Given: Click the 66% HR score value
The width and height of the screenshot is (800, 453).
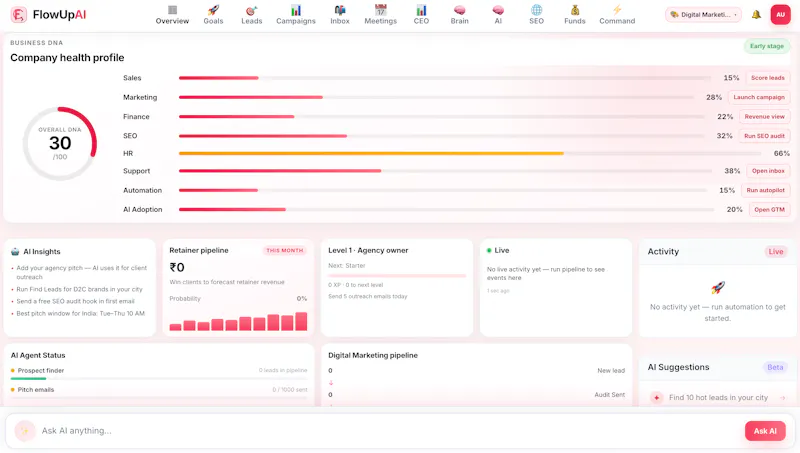Looking at the screenshot, I should [x=782, y=154].
